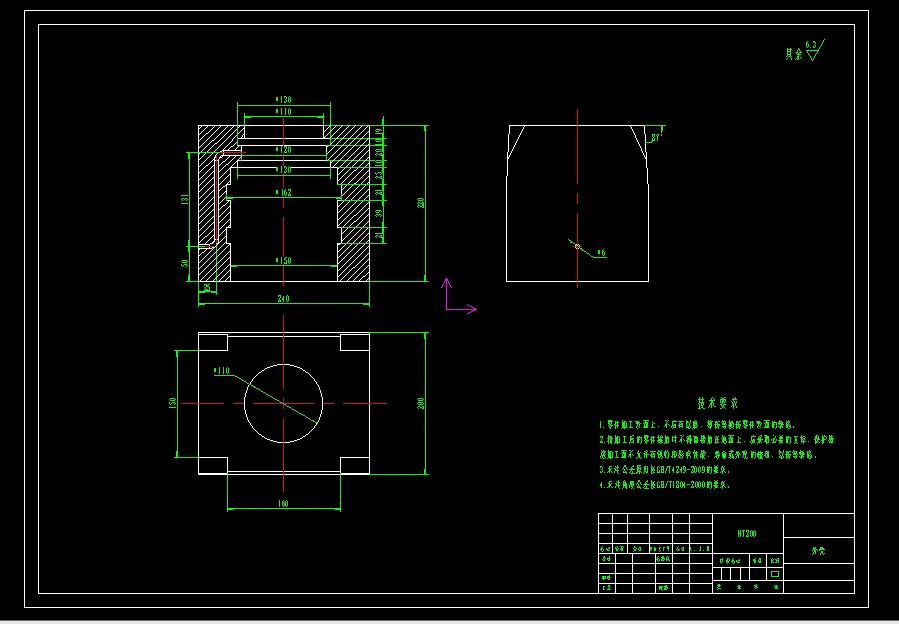Click the 160 dimension below plan view

[x=283, y=504]
